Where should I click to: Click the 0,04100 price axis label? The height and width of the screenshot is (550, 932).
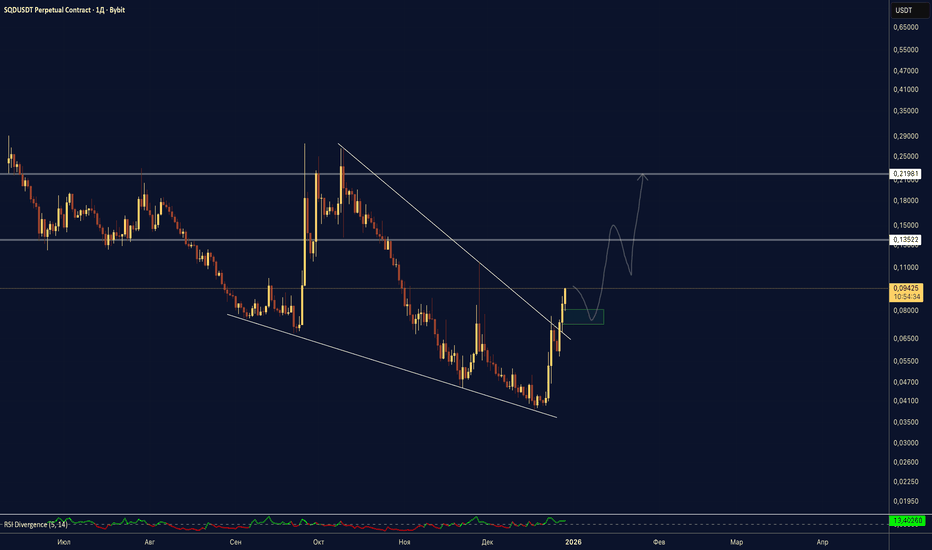click(905, 401)
